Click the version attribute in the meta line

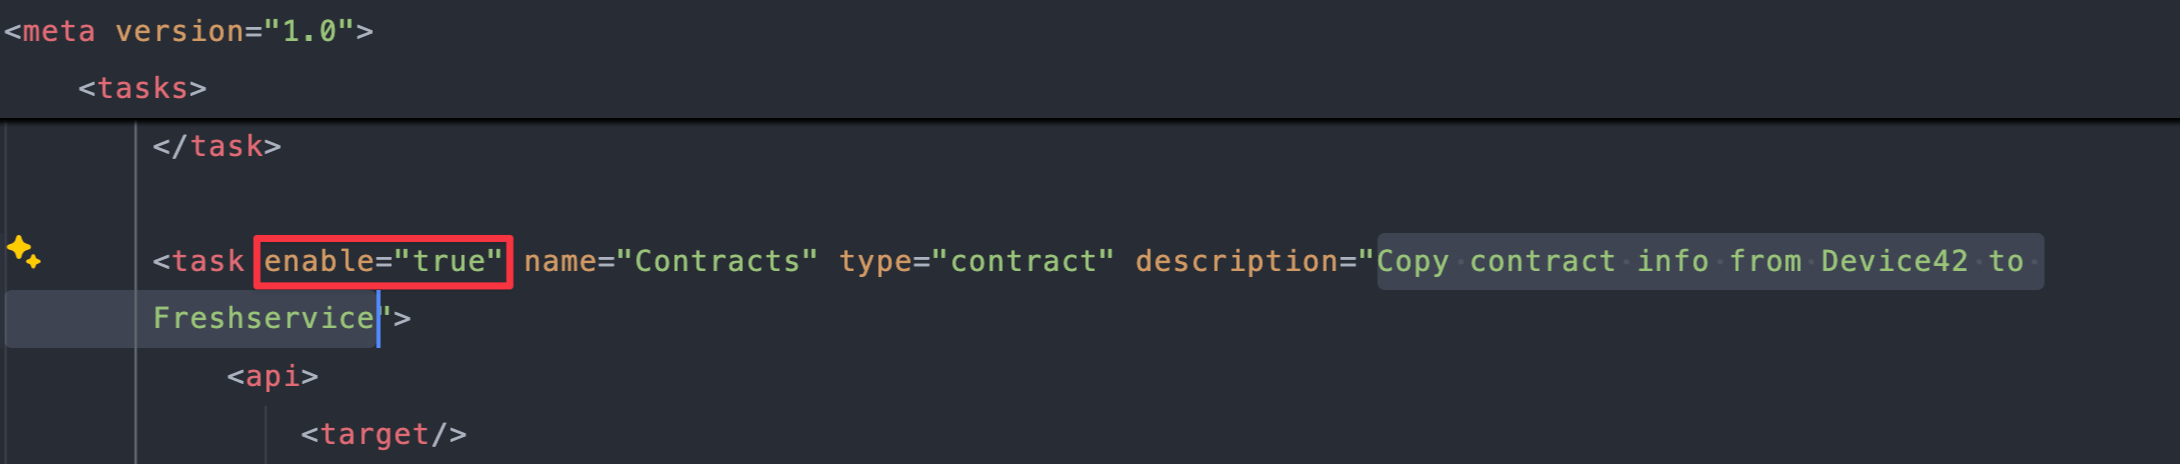coord(179,31)
